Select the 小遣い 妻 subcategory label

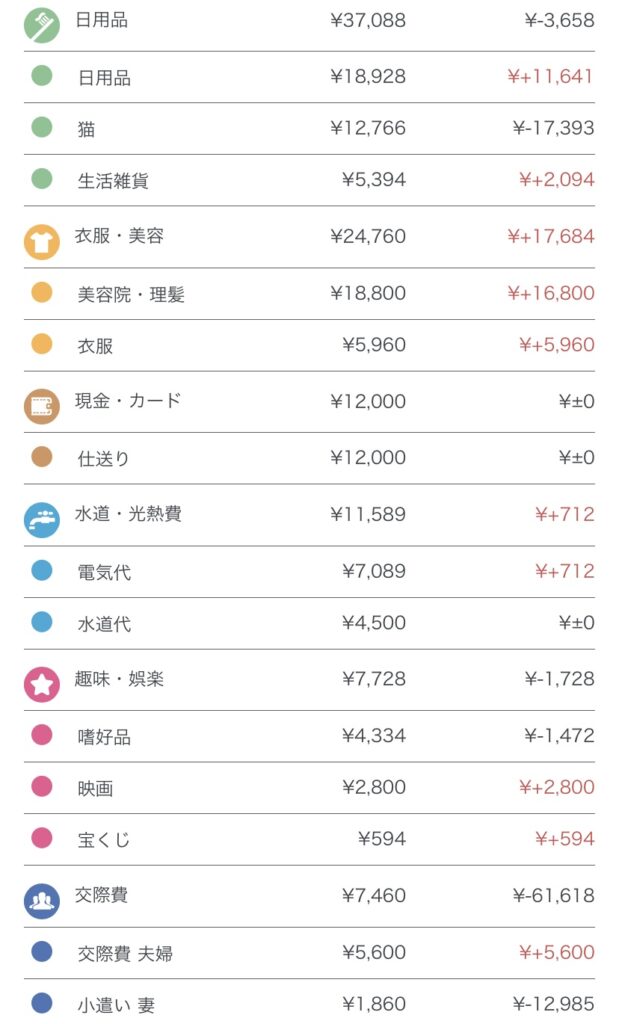[x=116, y=1005]
